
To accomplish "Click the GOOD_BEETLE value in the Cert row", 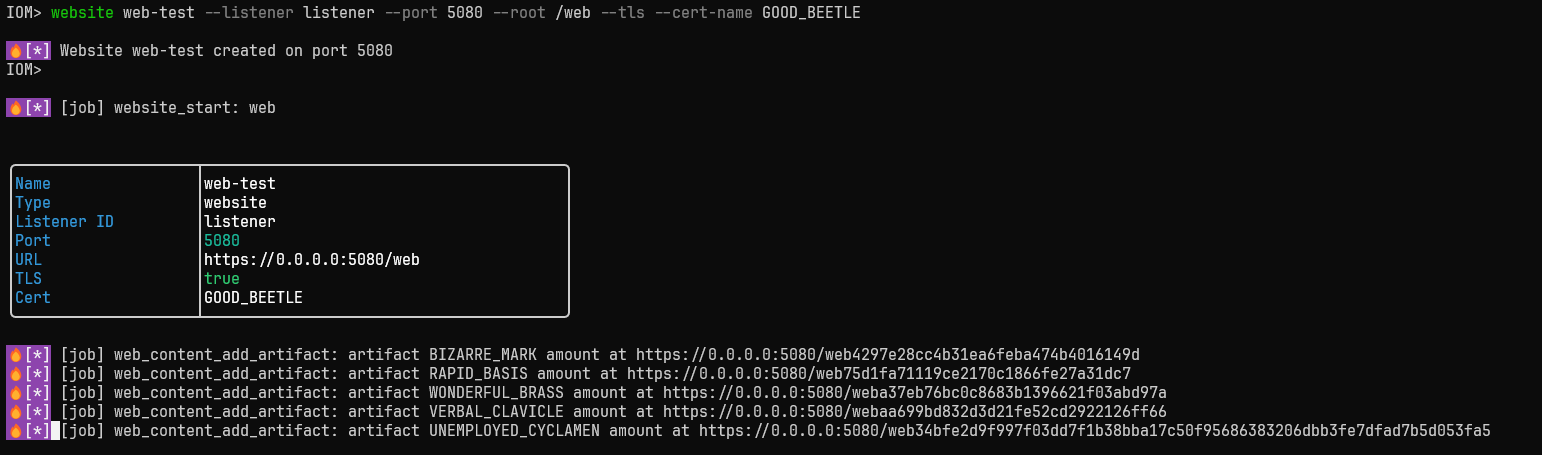I will tap(253, 298).
